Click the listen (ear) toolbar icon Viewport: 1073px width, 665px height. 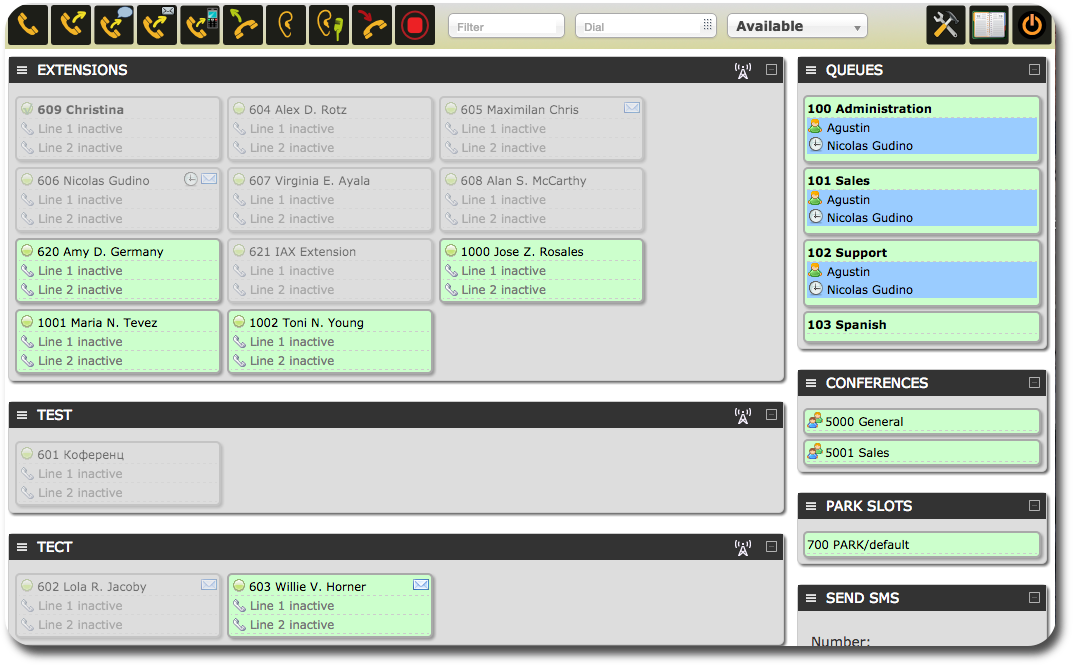(x=286, y=26)
